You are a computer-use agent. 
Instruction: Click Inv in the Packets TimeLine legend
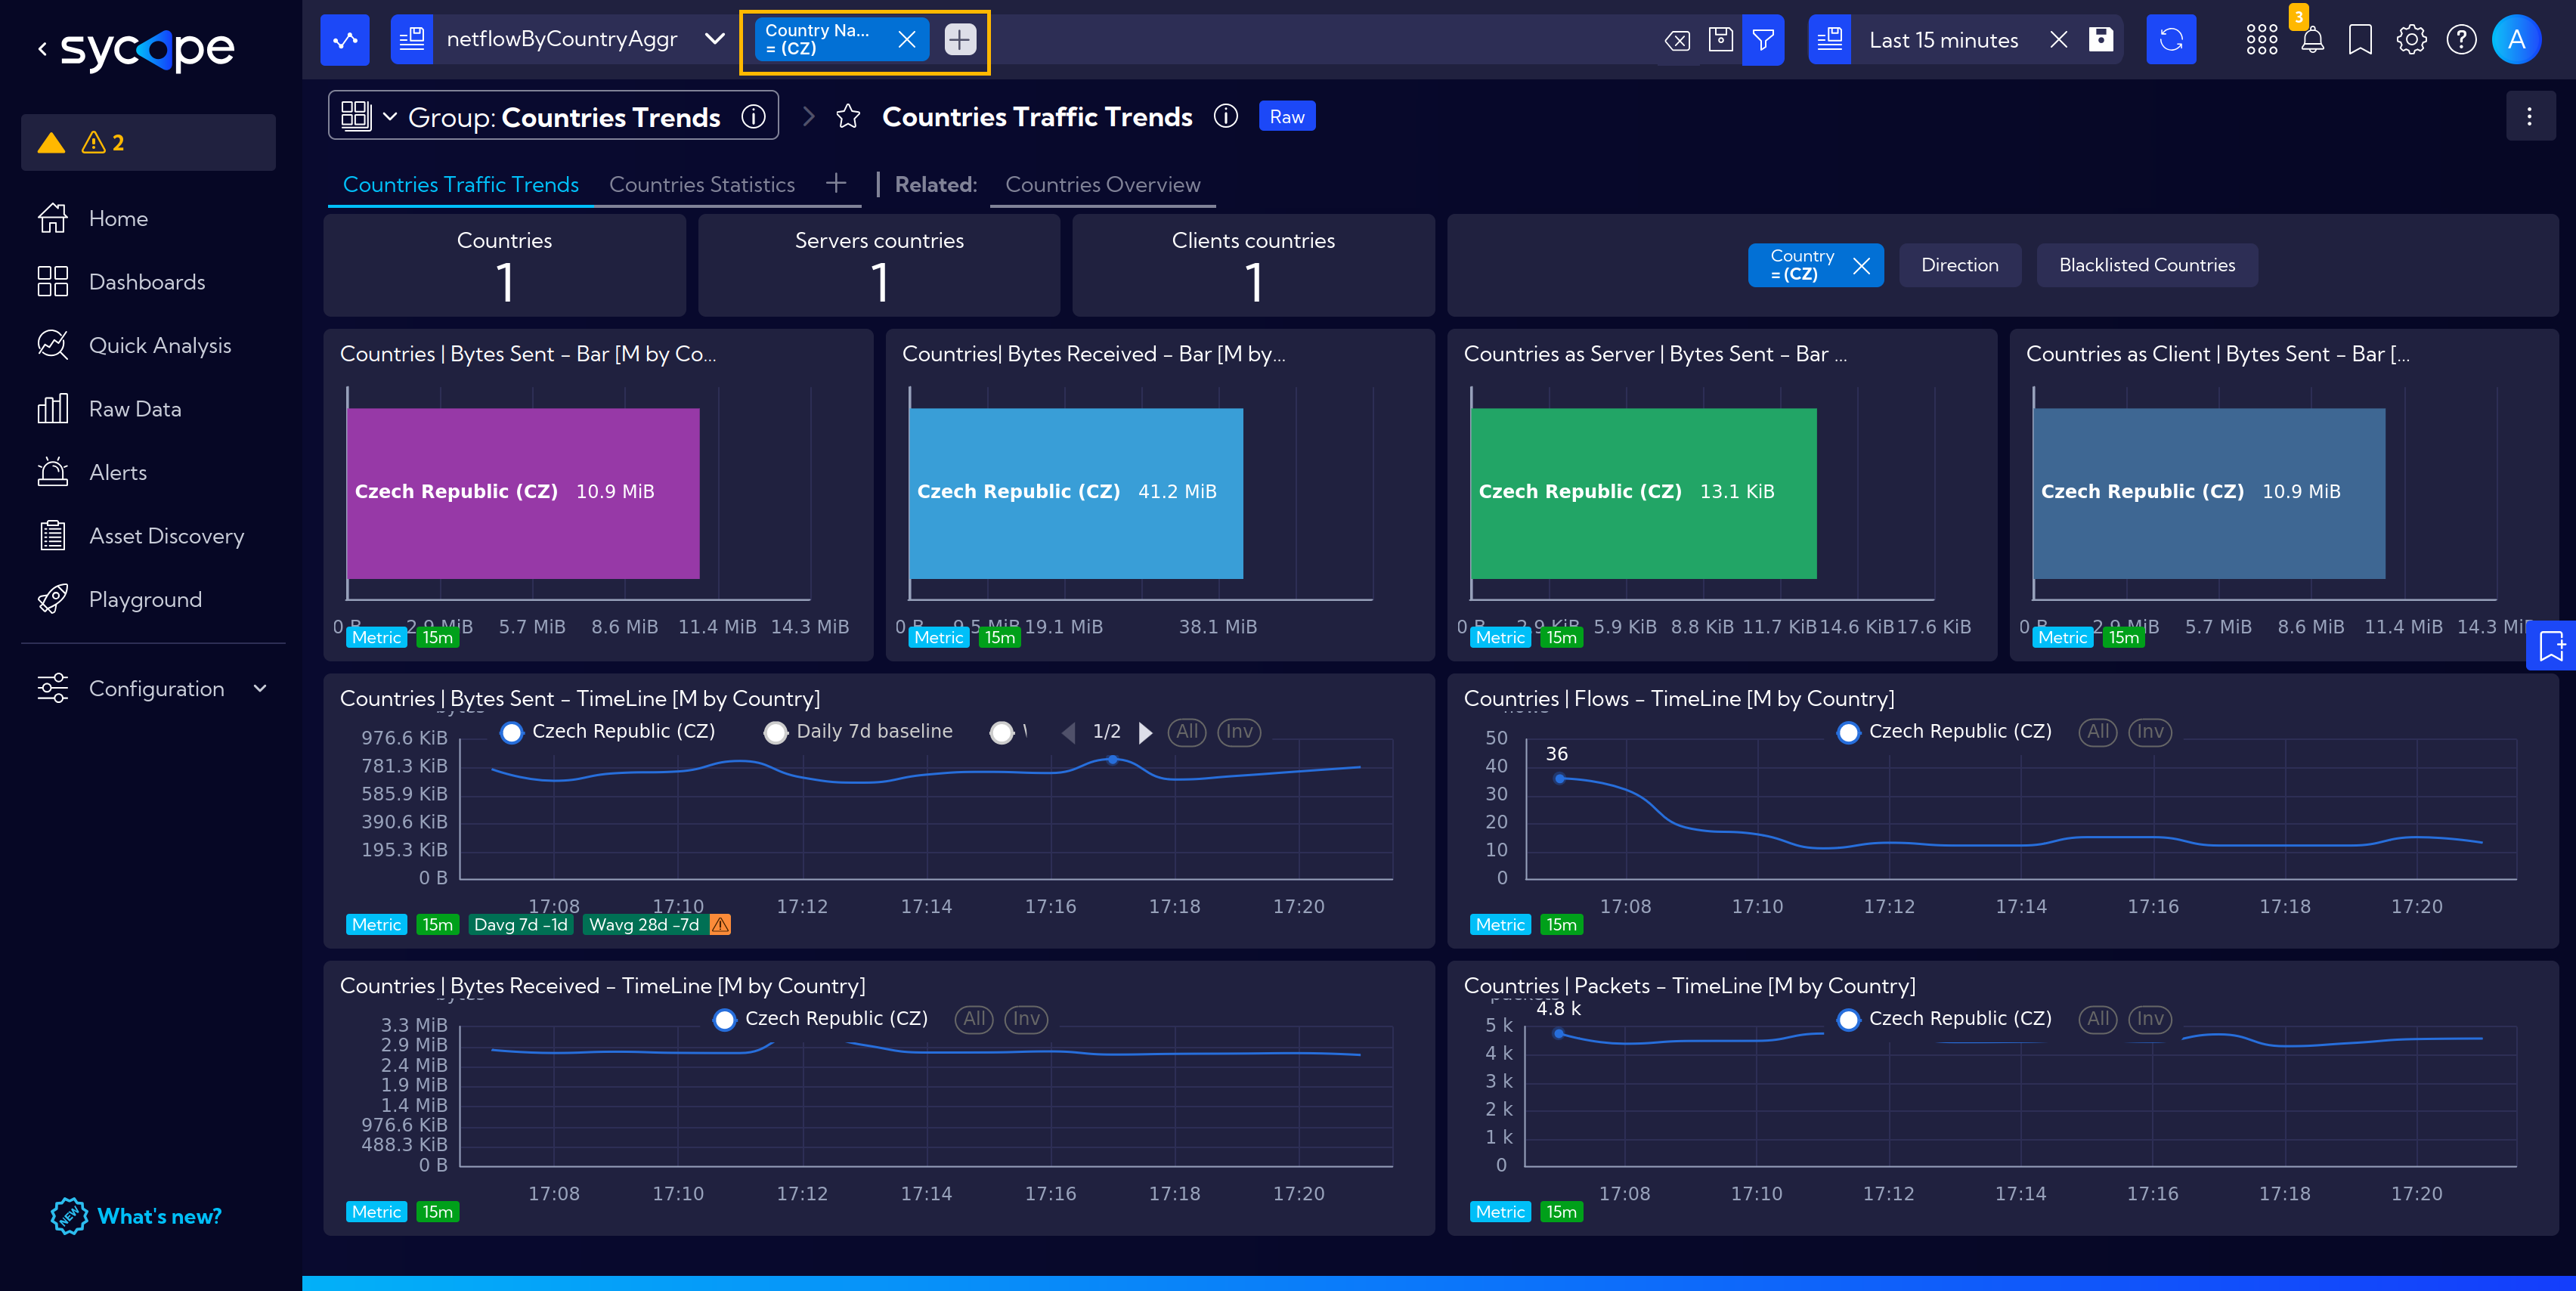[2149, 1019]
